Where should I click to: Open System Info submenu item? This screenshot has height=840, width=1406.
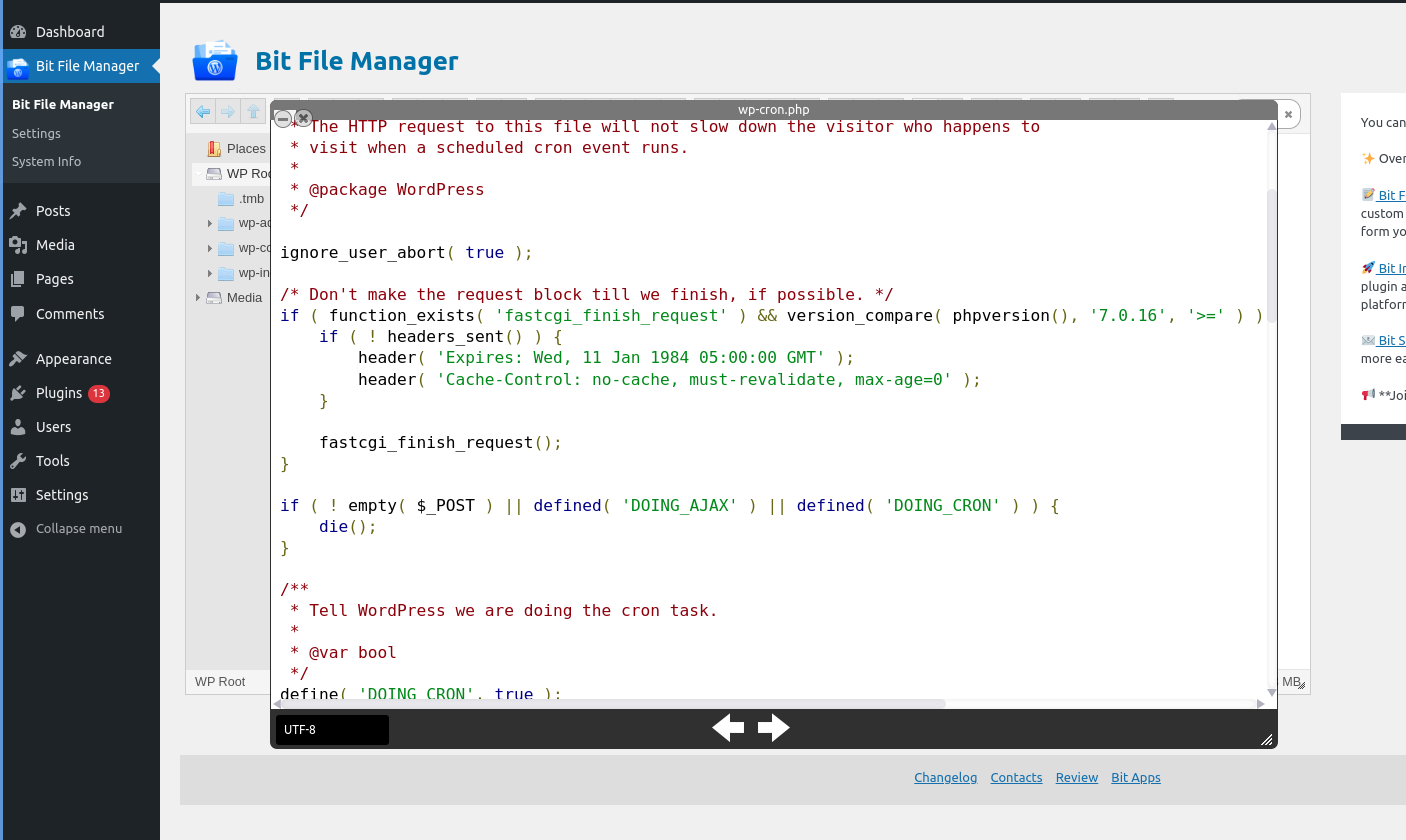[46, 161]
